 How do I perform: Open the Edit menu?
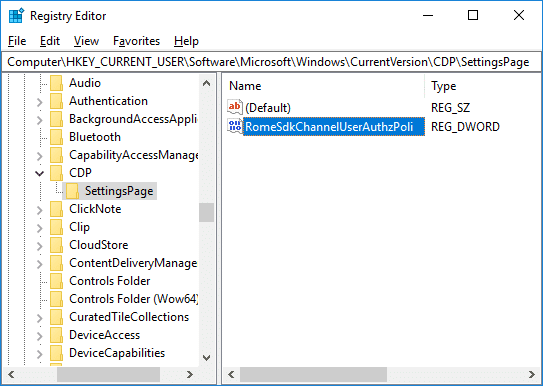50,41
